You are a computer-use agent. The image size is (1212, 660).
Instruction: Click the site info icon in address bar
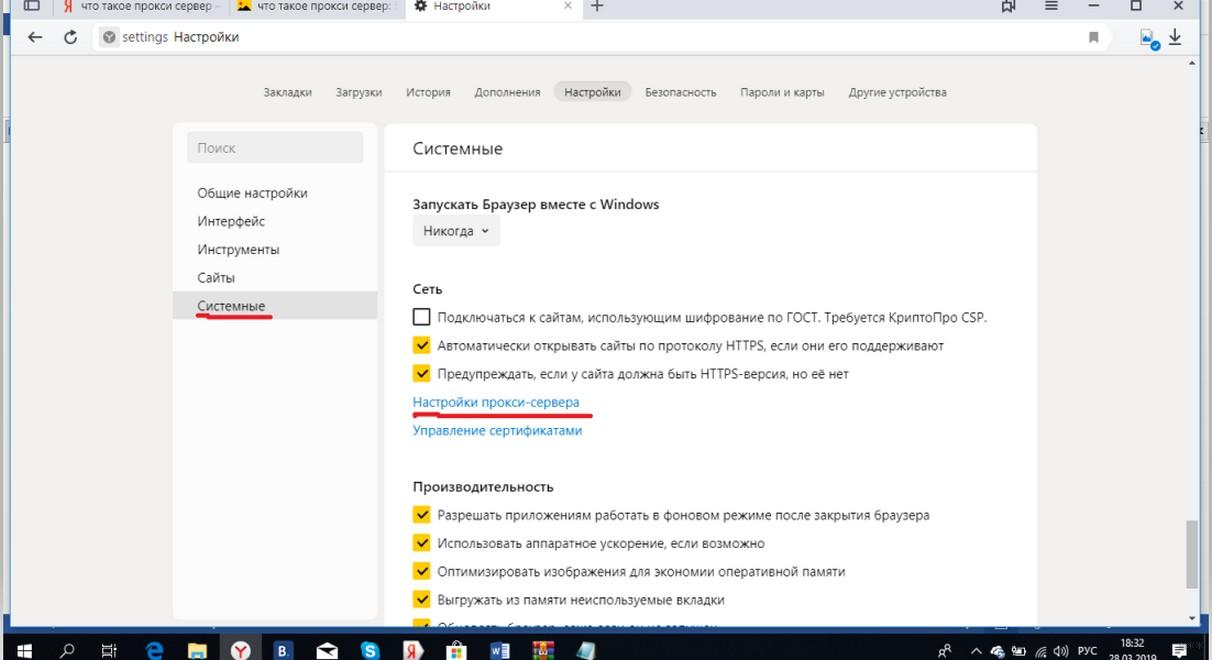[110, 37]
